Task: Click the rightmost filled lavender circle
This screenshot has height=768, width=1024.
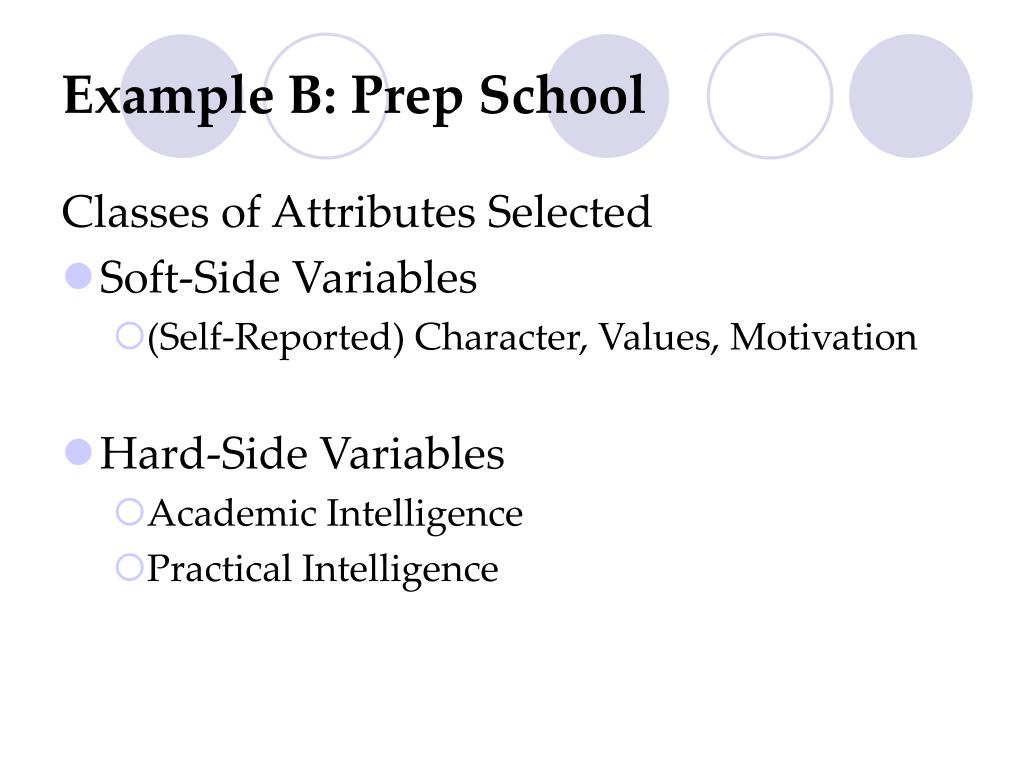Action: (910, 96)
